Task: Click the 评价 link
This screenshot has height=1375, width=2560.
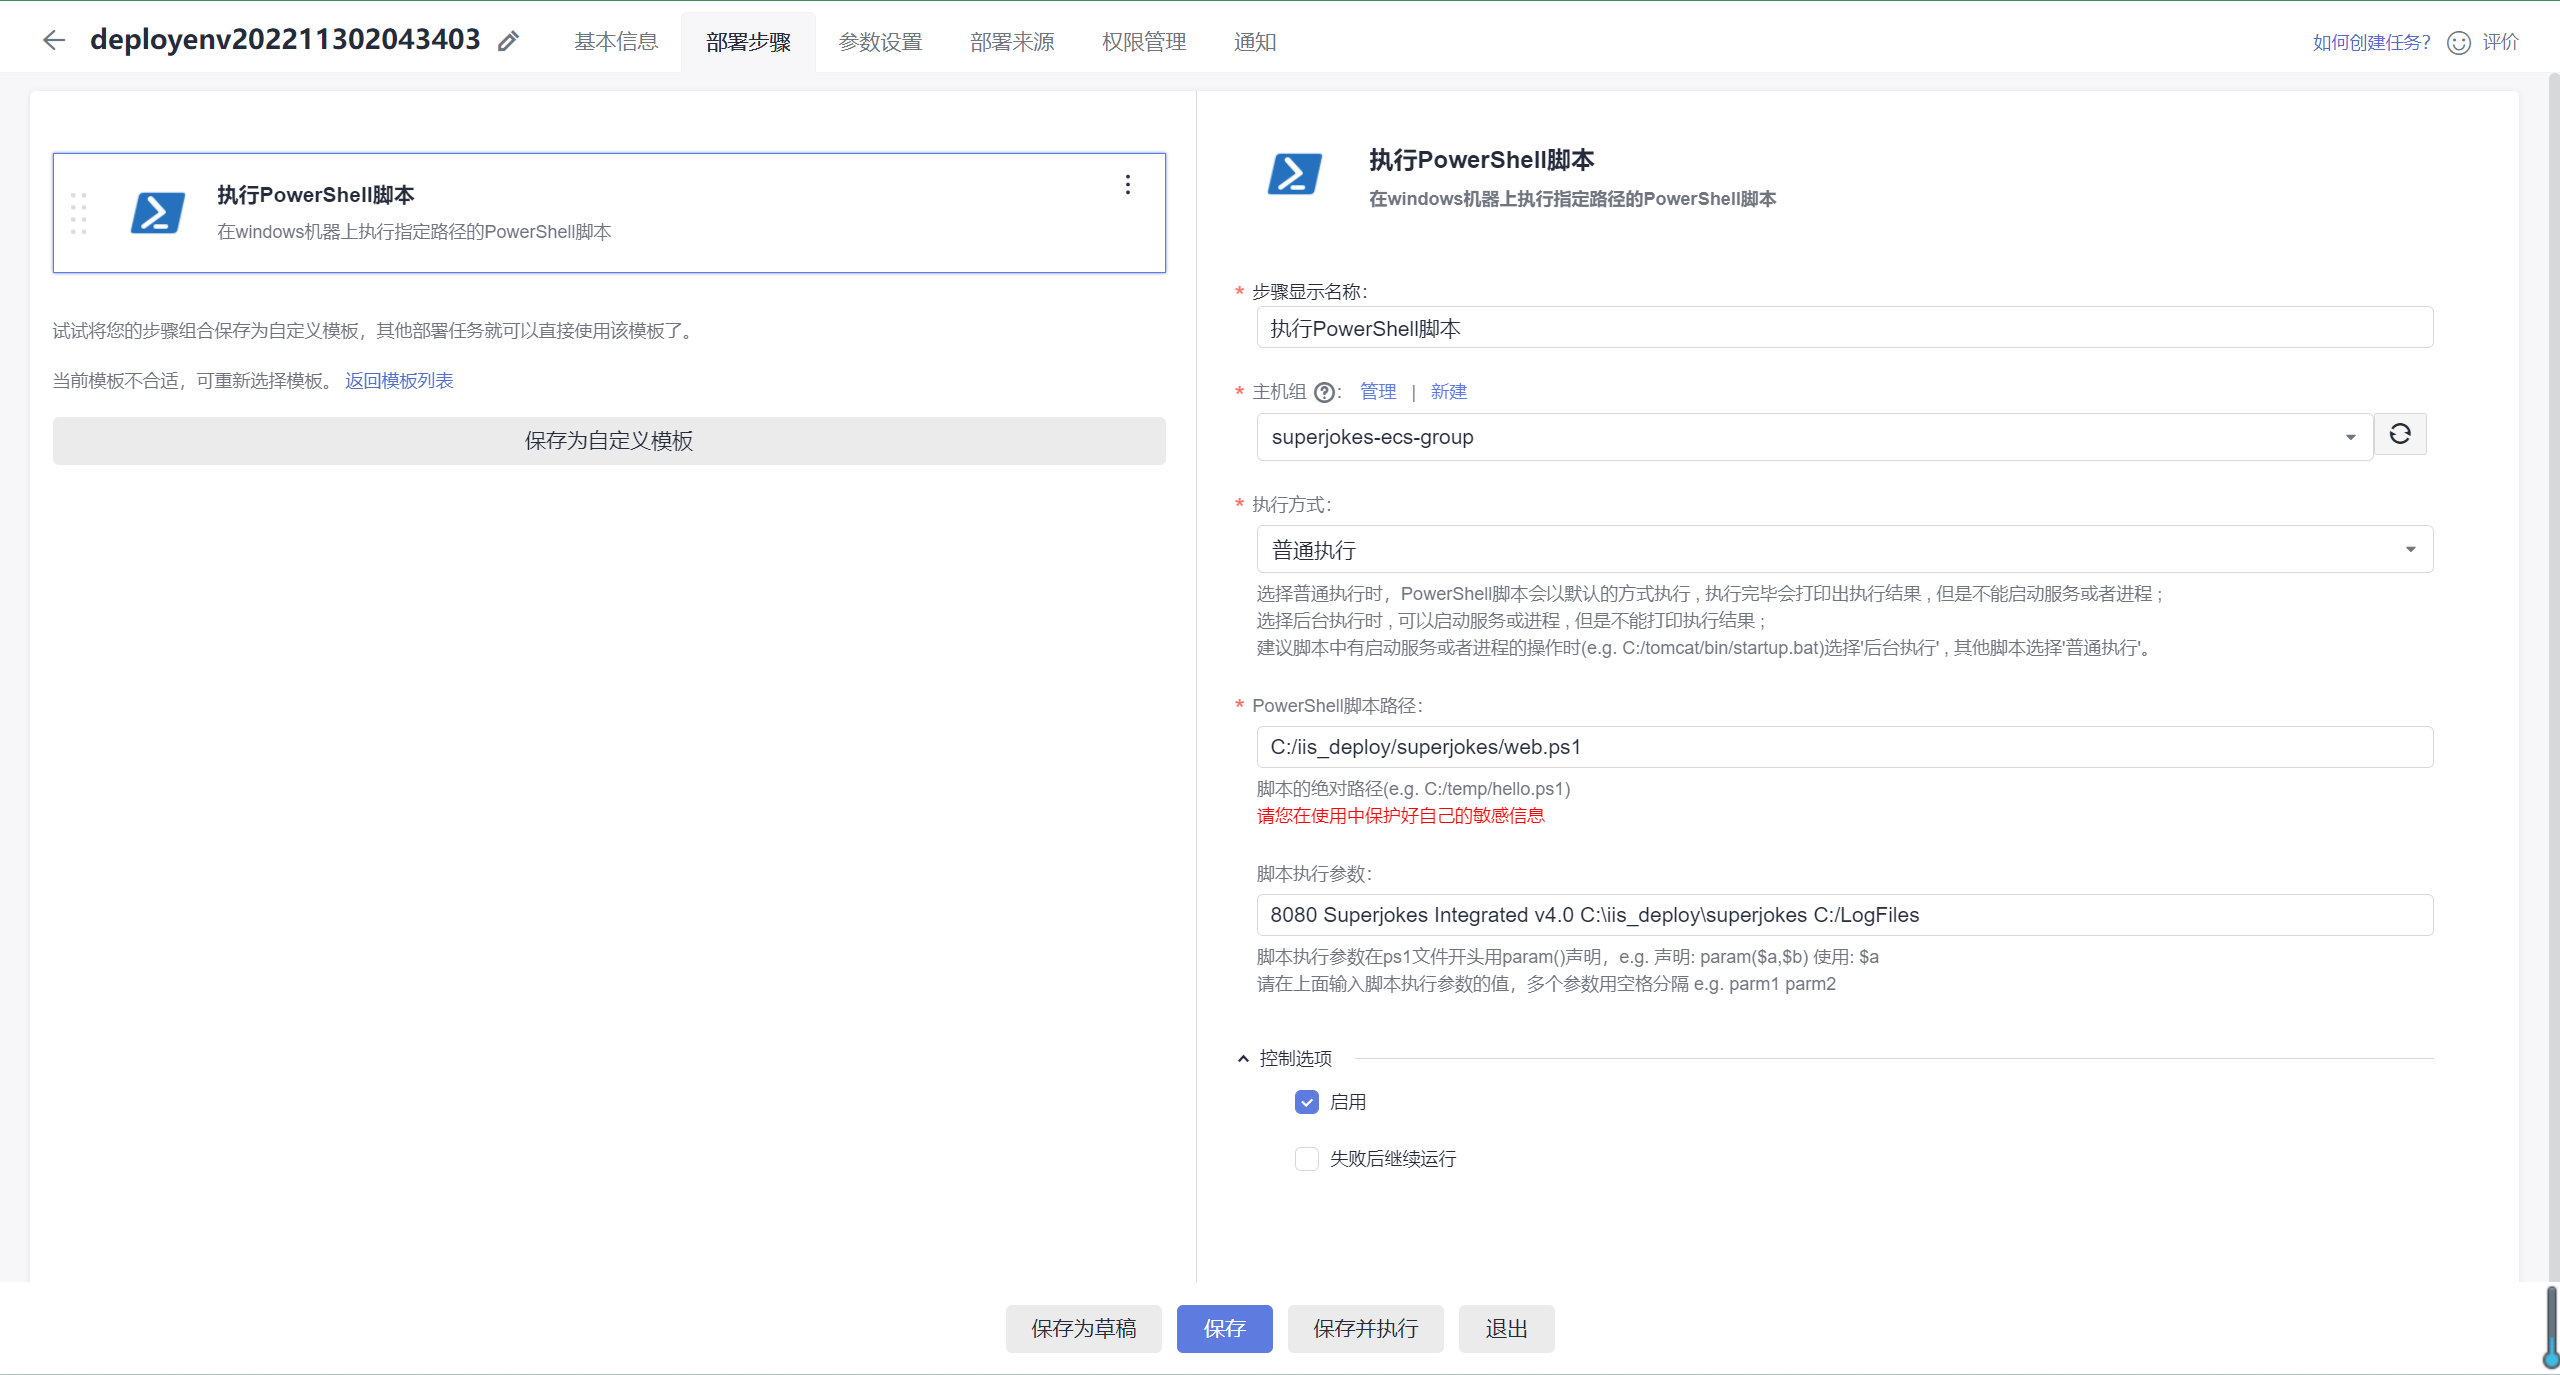Action: pyautogui.click(x=2500, y=42)
